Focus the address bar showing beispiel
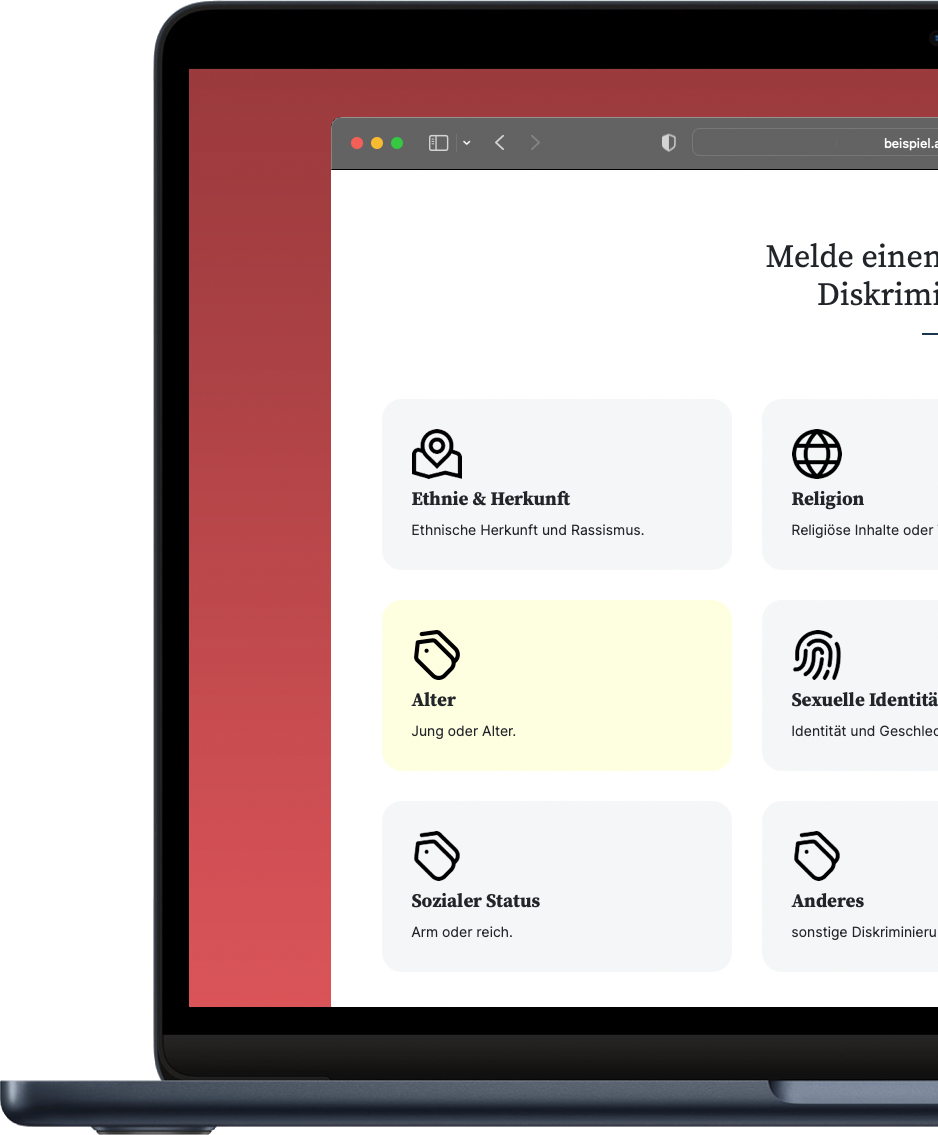938x1135 pixels. coord(815,143)
